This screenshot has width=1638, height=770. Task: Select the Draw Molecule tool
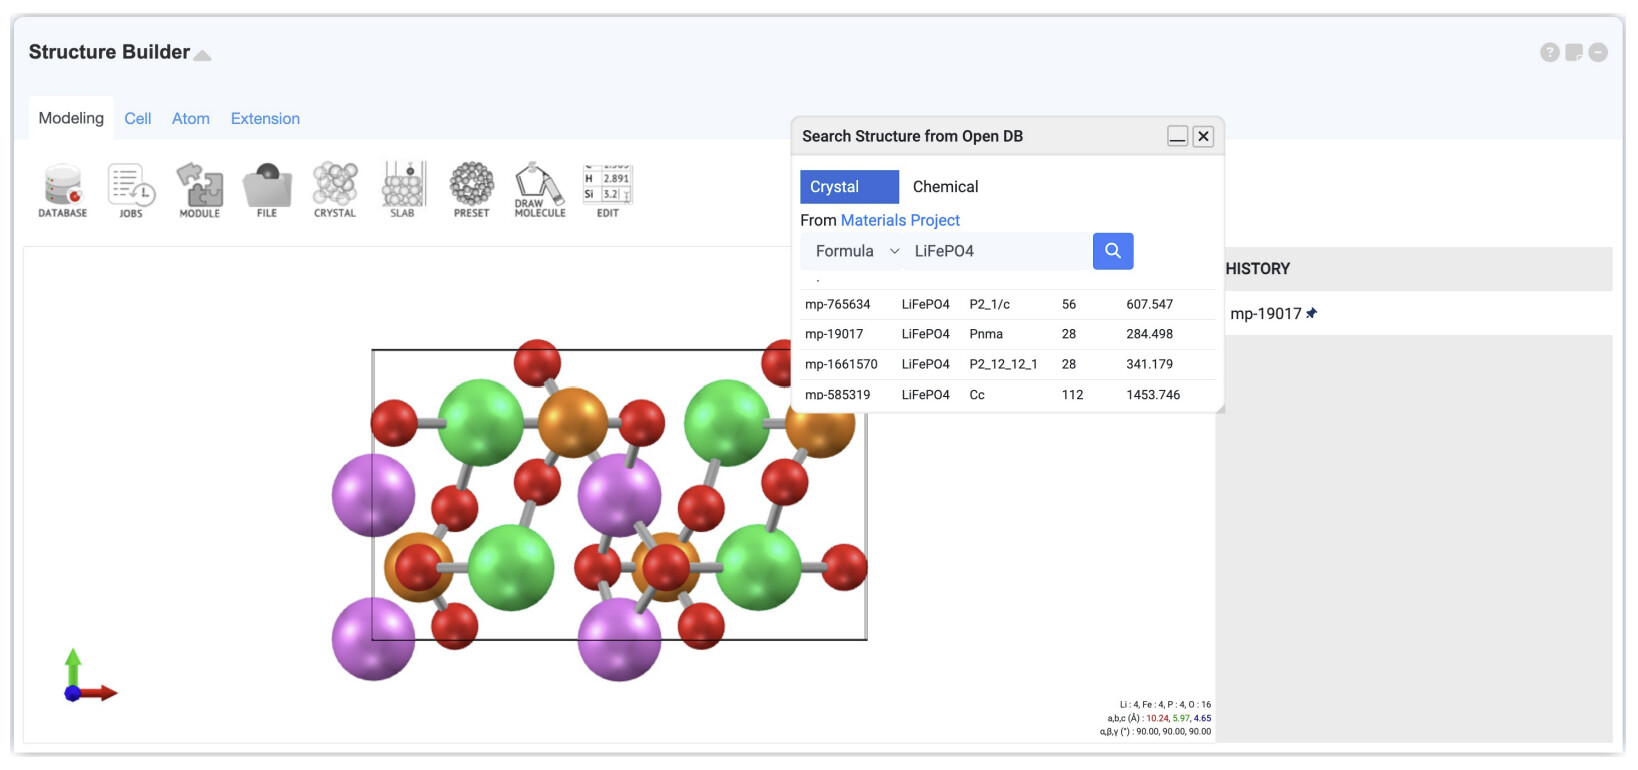[x=540, y=190]
